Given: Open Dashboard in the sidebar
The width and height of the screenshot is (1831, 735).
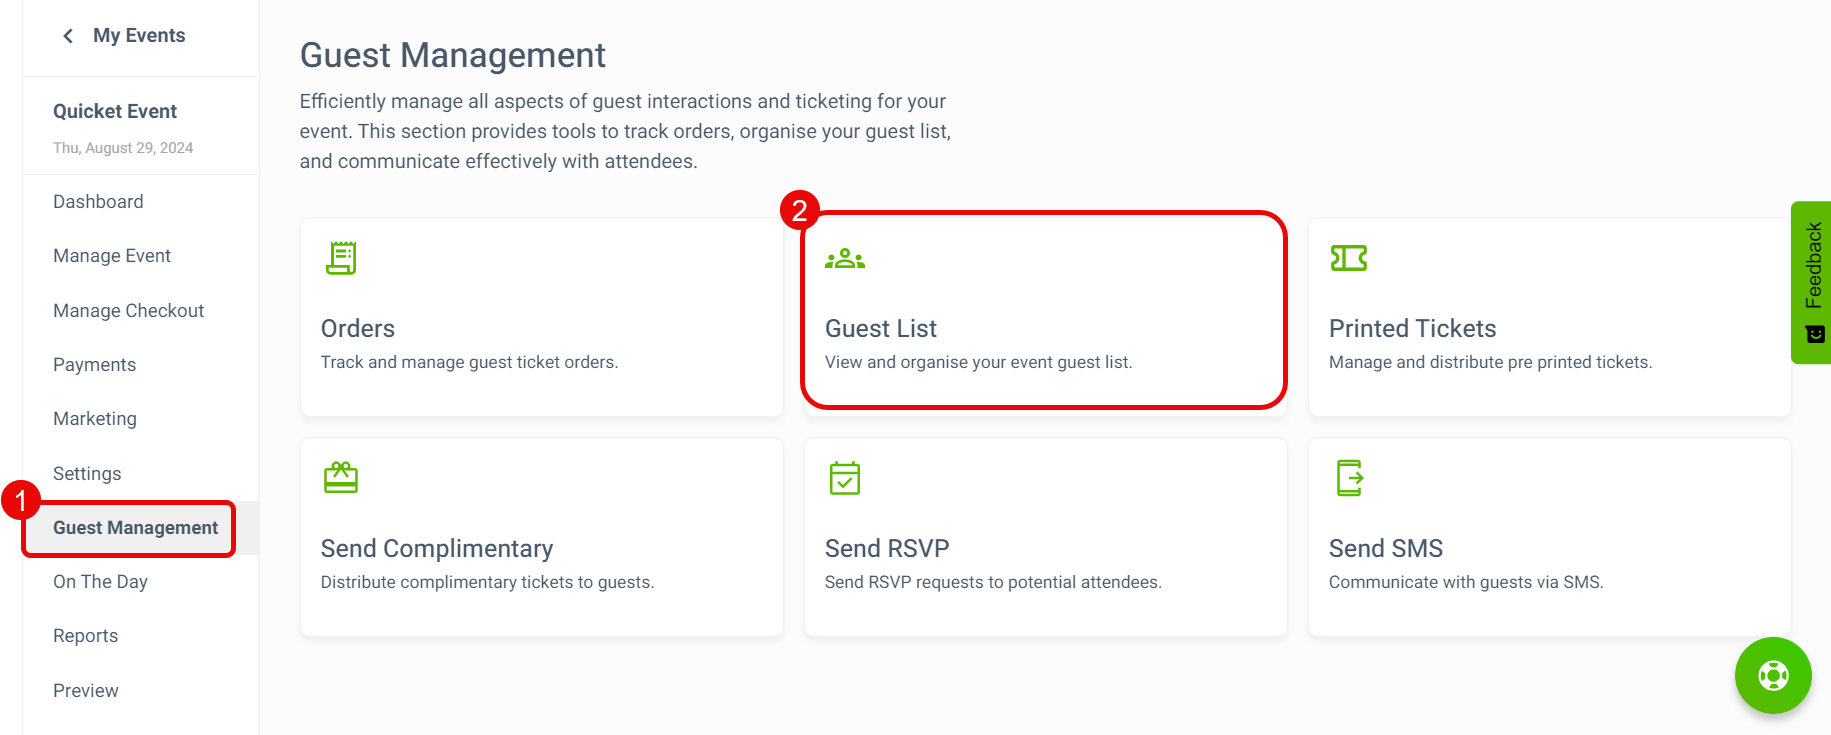Looking at the screenshot, I should (98, 202).
